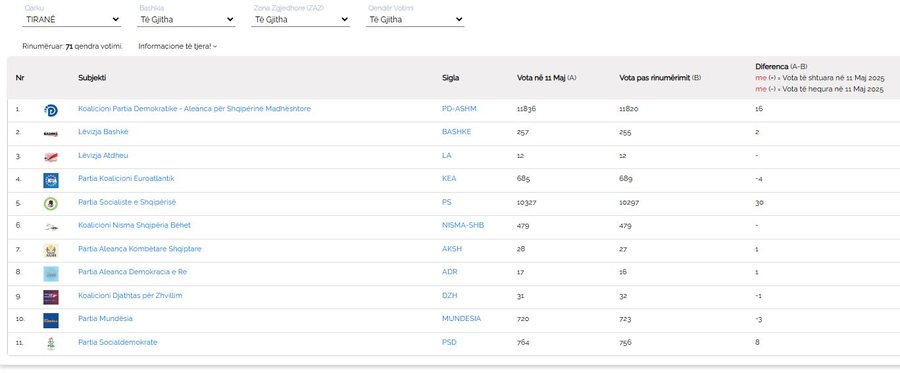The image size is (900, 373).
Task: Select vote count 764 for PSD
Action: pyautogui.click(x=523, y=343)
